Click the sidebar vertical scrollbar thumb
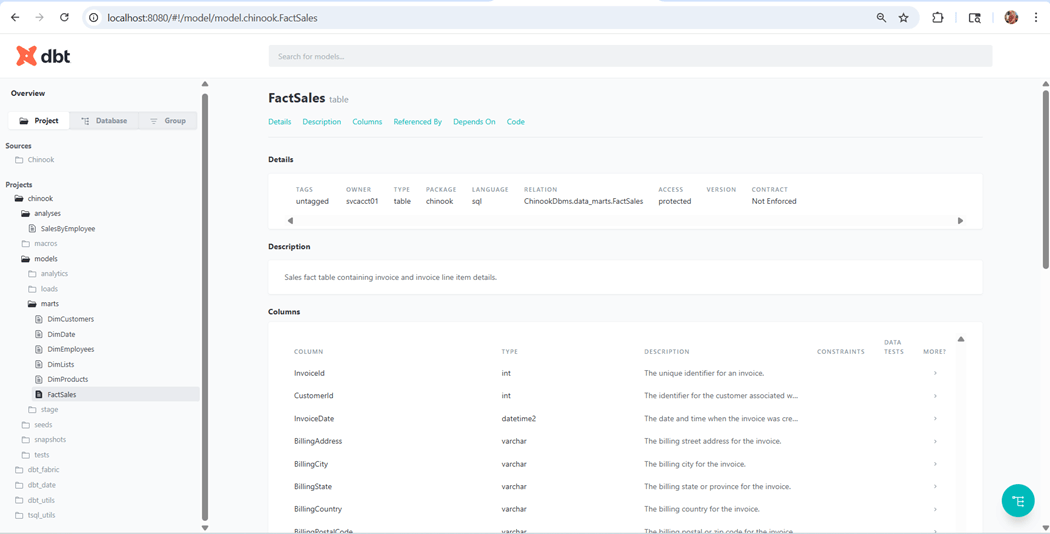Image resolution: width=1050 pixels, height=534 pixels. (205, 307)
